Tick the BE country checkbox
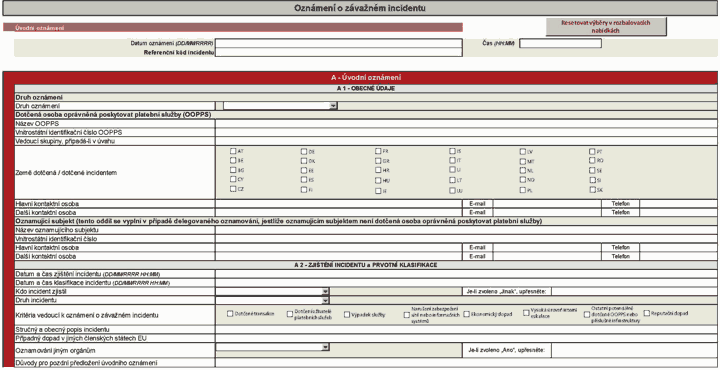 [x=233, y=161]
